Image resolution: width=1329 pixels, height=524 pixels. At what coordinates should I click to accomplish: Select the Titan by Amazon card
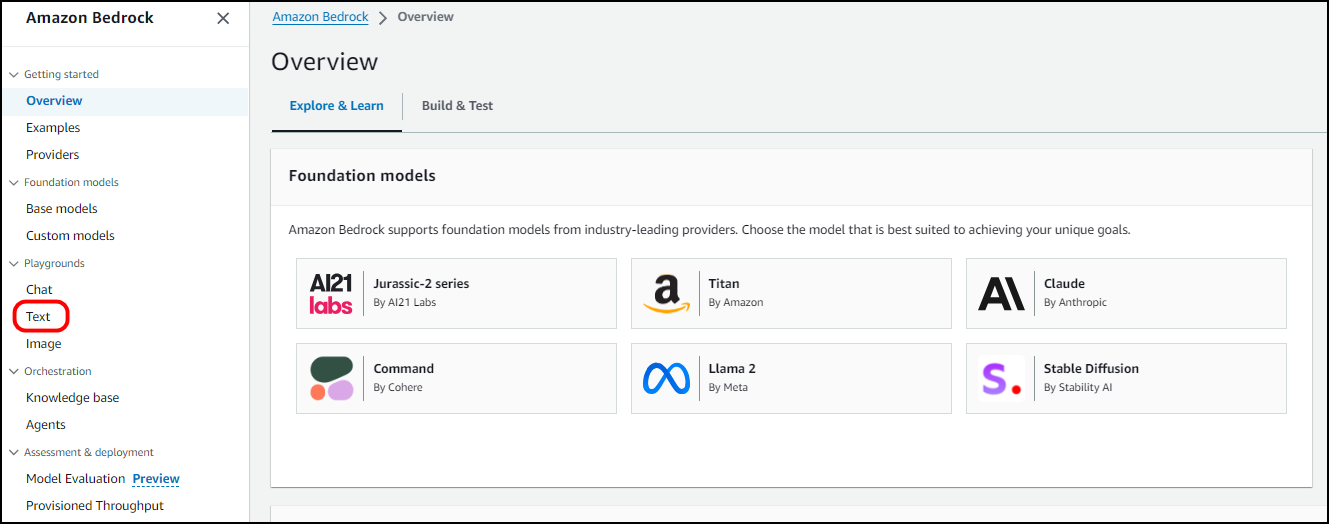tap(791, 293)
